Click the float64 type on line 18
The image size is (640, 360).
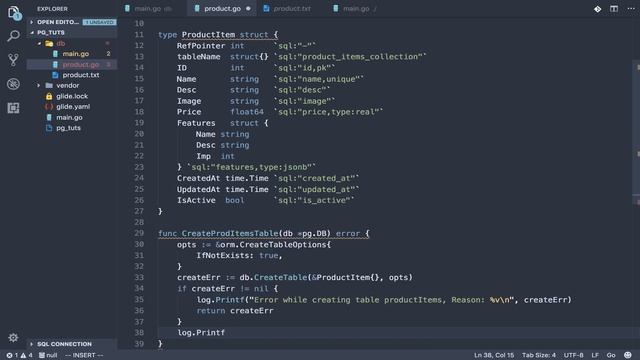(247, 112)
